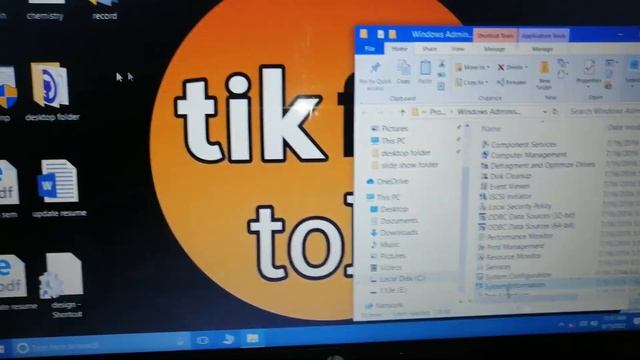Select Performance Monitor entry
The width and height of the screenshot is (640, 360).
pos(516,236)
